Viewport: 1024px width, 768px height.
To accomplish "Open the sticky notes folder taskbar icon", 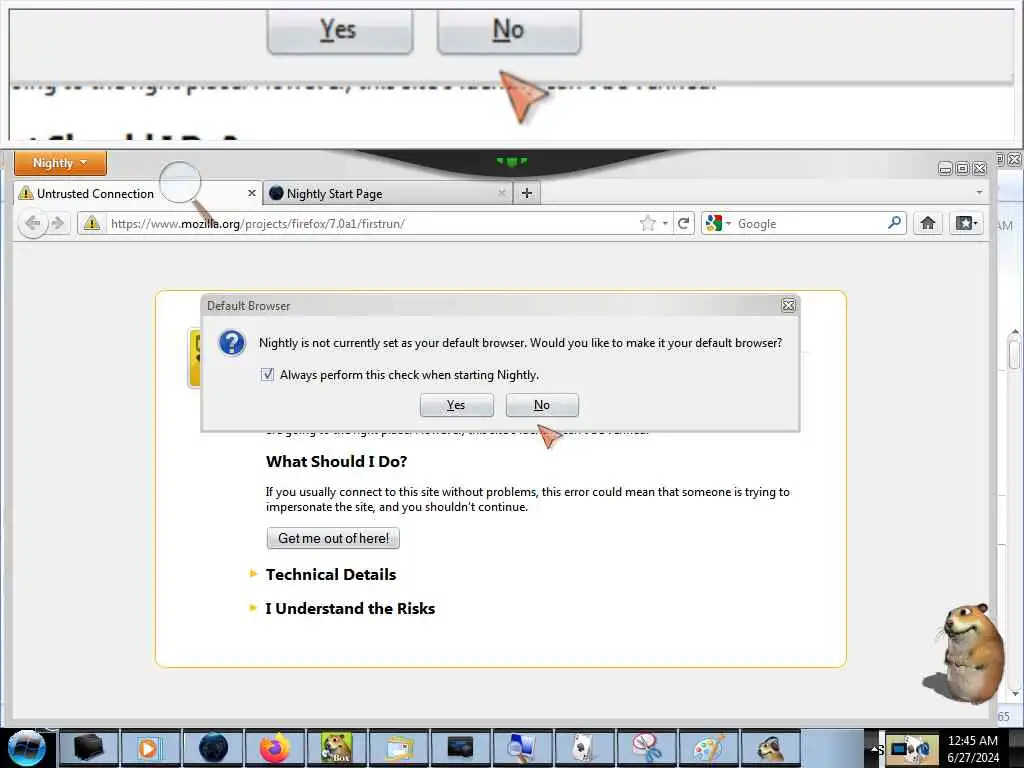I will point(399,748).
